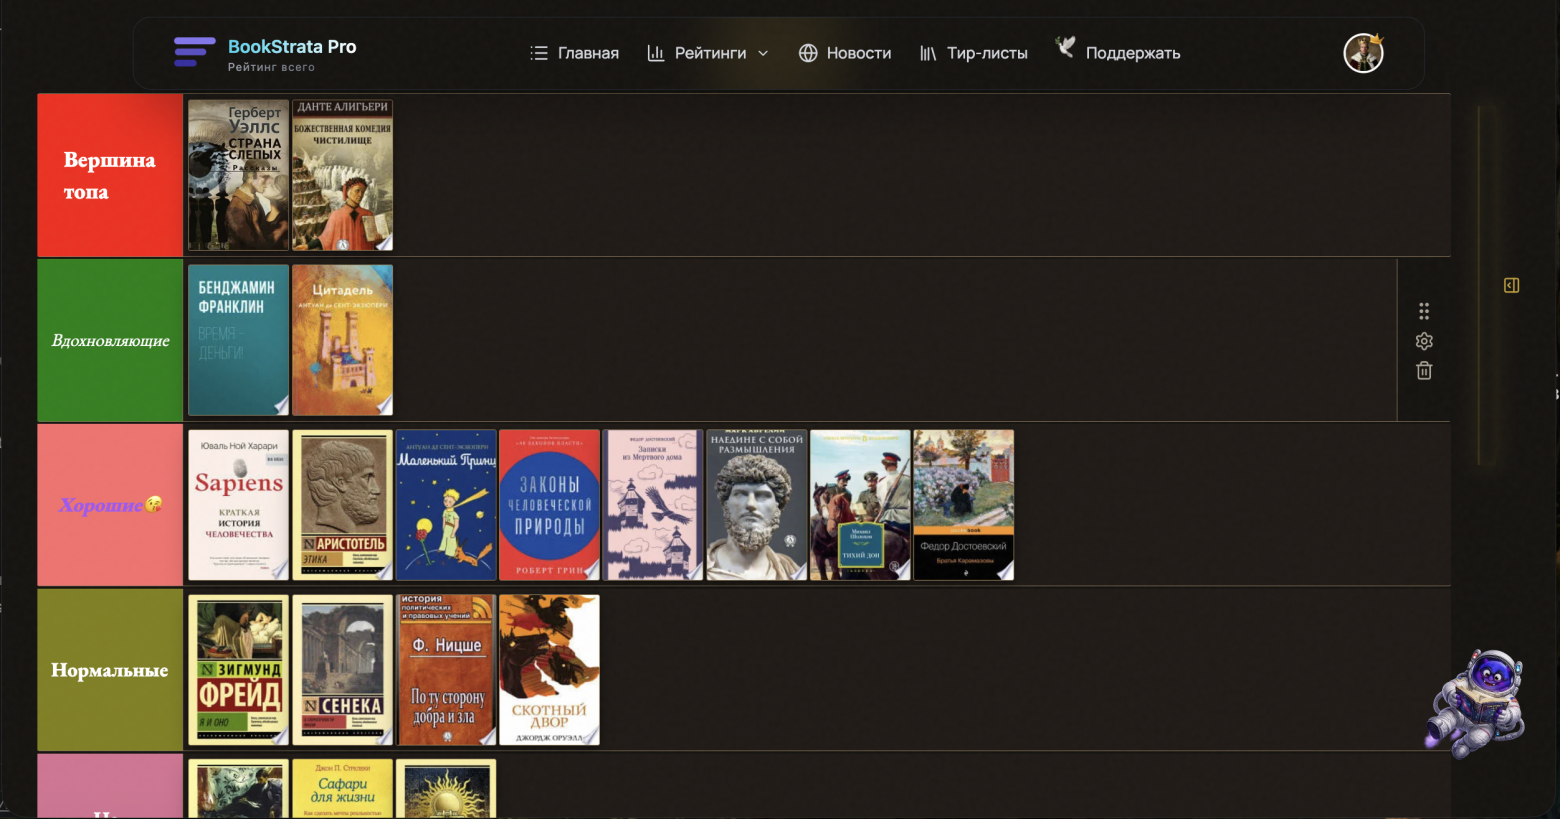
Task: Go to the Главная page
Action: (574, 53)
